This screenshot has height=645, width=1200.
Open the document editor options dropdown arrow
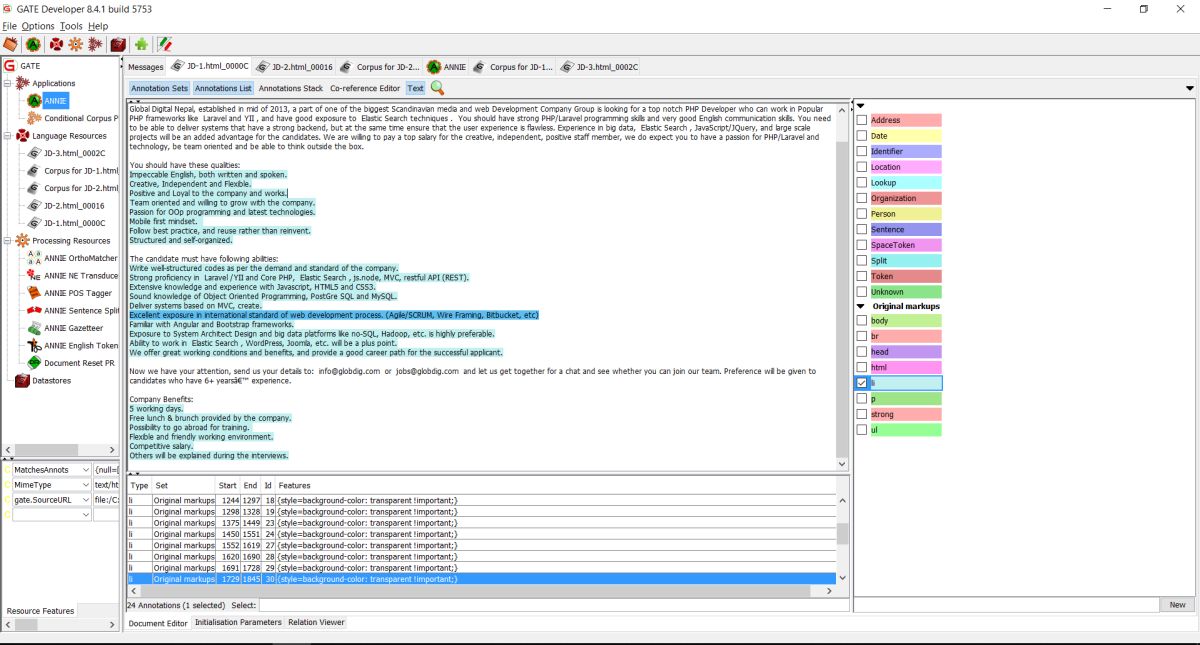pos(1189,88)
